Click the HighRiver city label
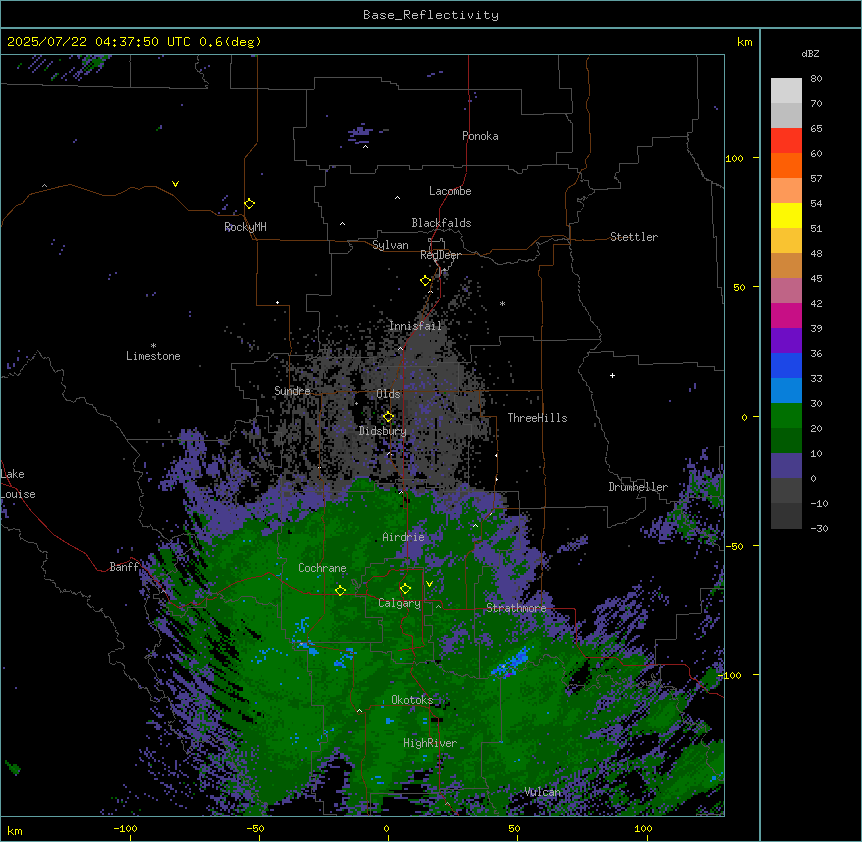862x842 pixels. pyautogui.click(x=430, y=744)
